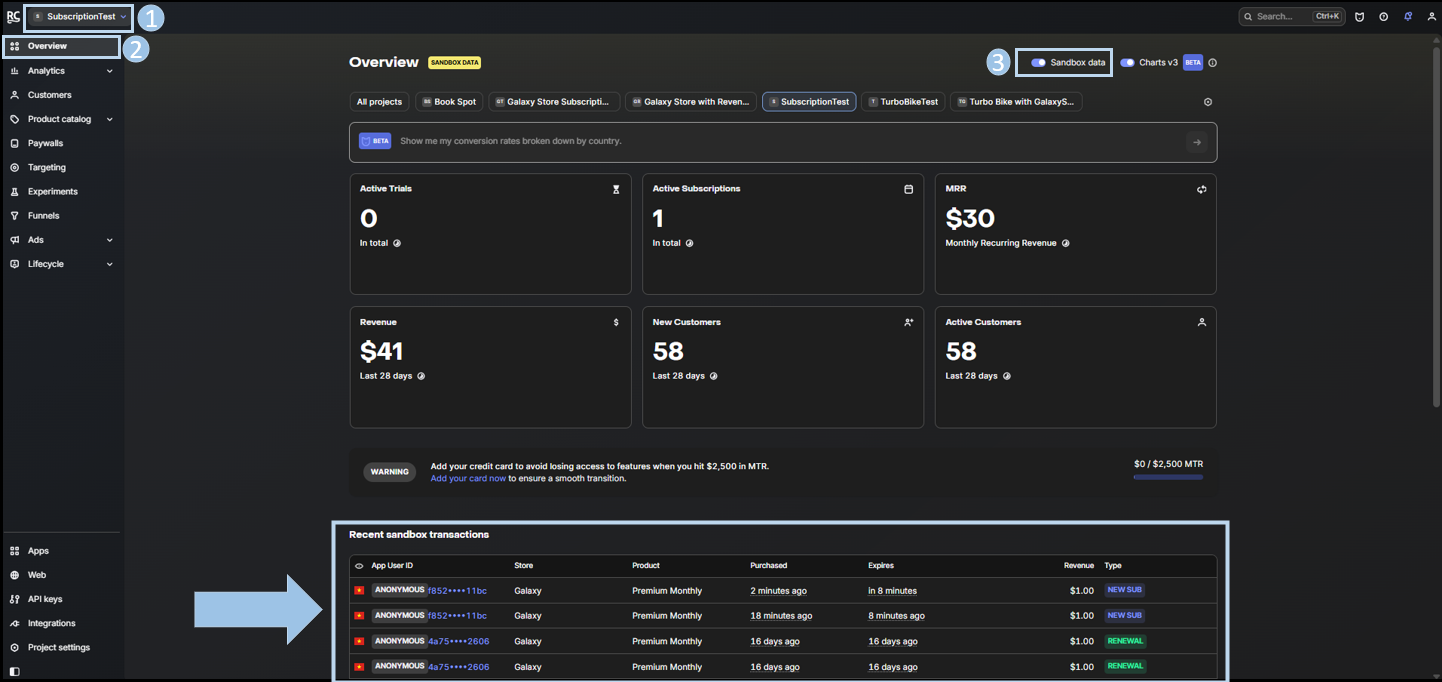Open user f852••••11bc purchased 2 minutes ago

(x=457, y=590)
